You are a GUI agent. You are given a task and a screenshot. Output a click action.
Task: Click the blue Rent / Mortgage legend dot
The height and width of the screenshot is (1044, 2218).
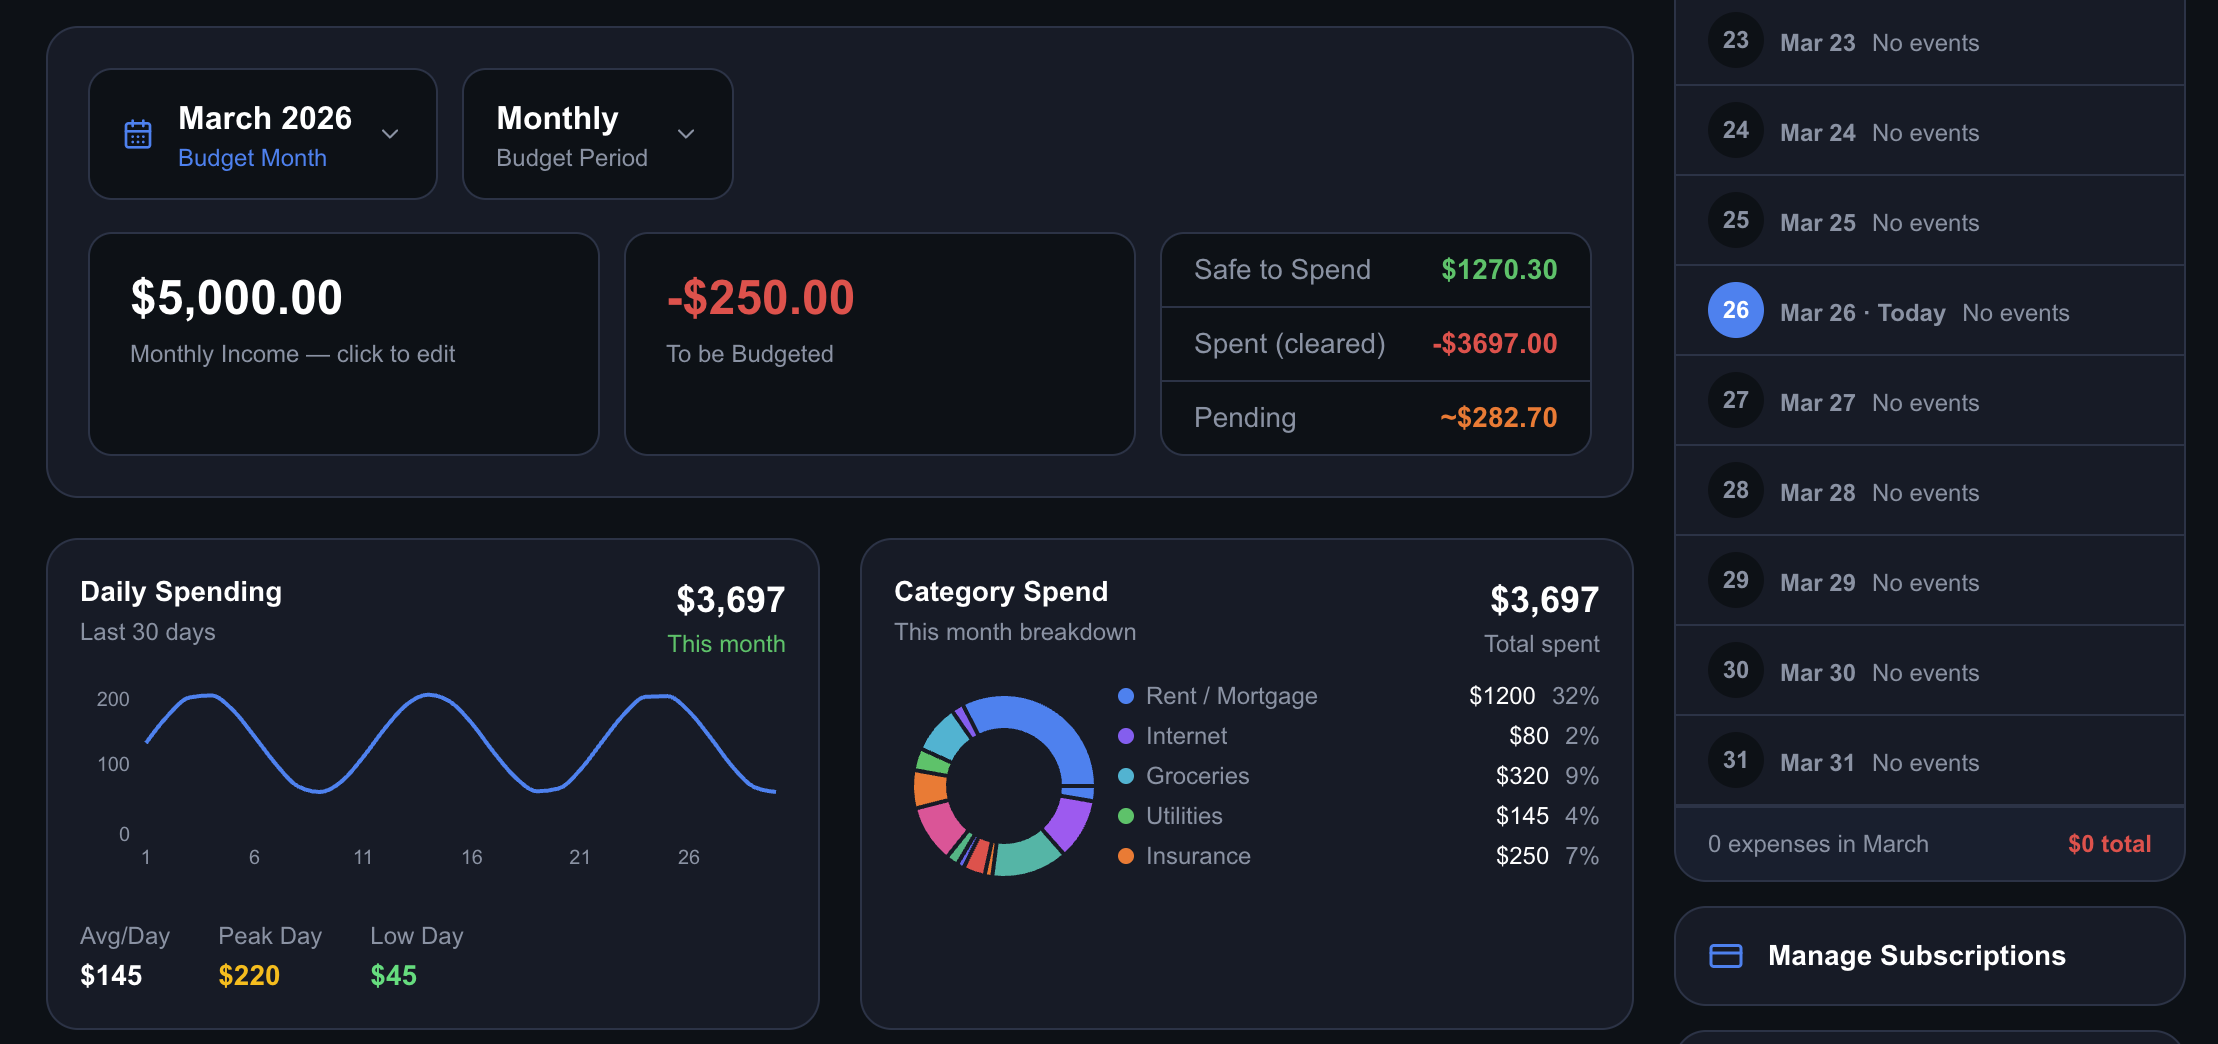point(1126,696)
